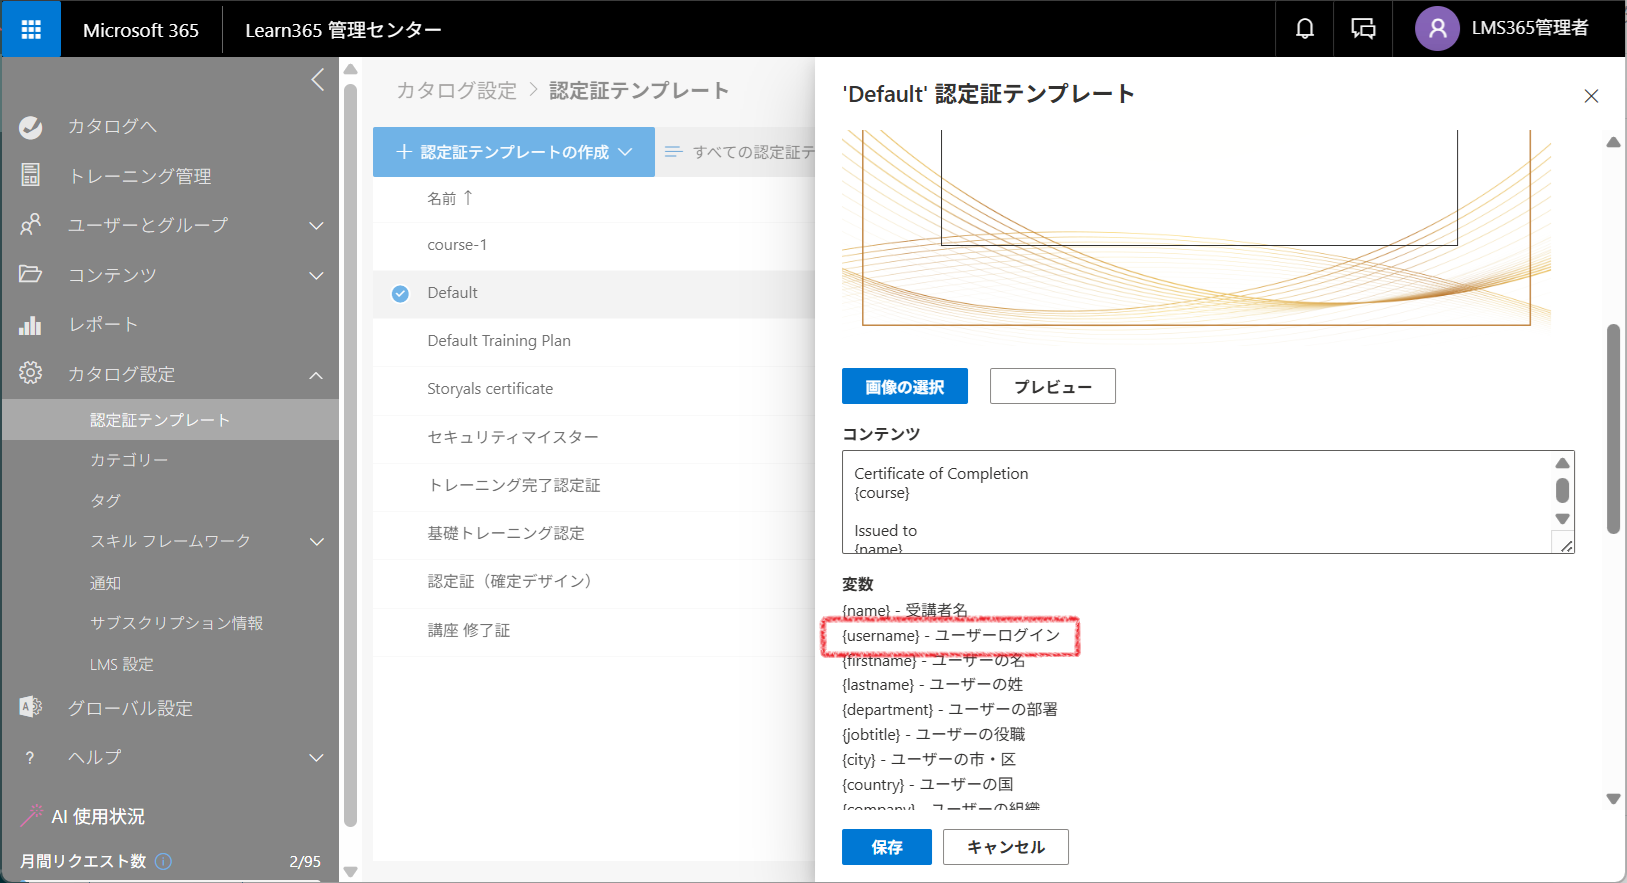The height and width of the screenshot is (883, 1627).
Task: Click the プレビュー button
Action: pos(1052,387)
